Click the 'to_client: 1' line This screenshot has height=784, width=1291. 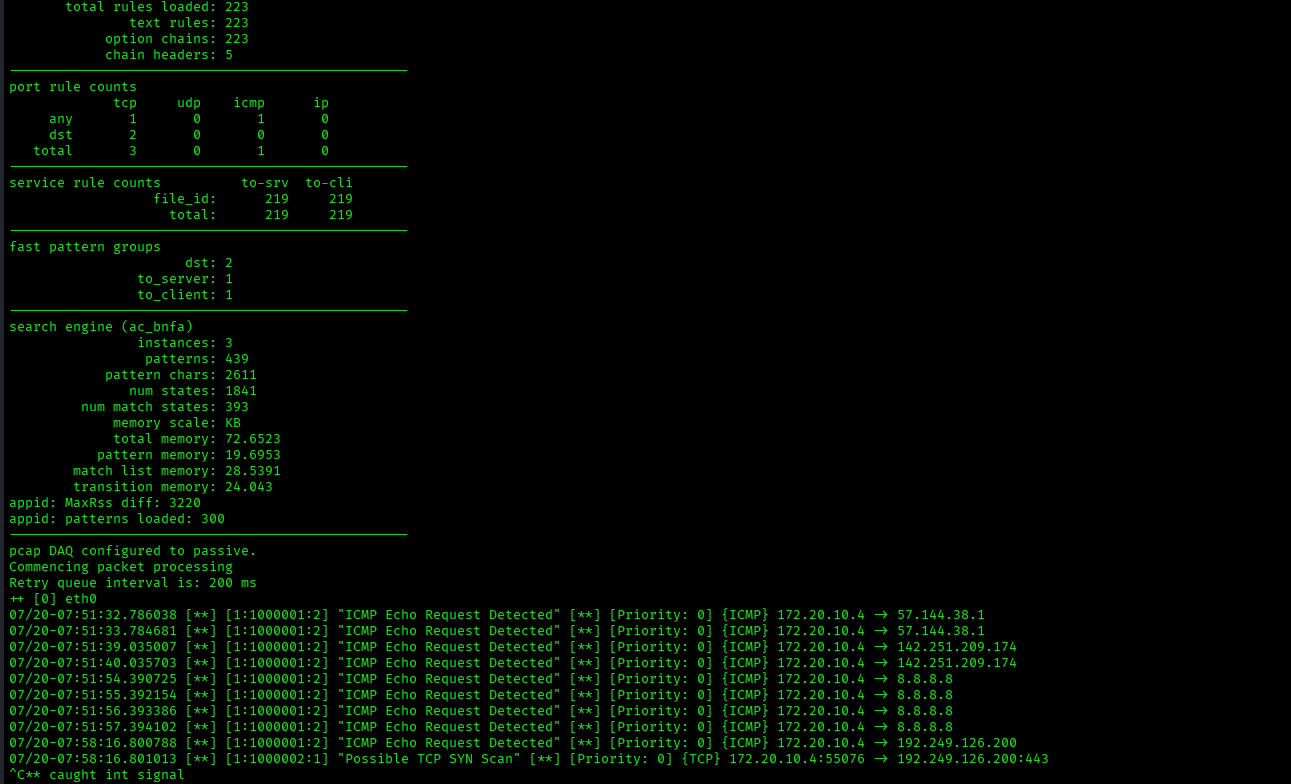tap(185, 295)
